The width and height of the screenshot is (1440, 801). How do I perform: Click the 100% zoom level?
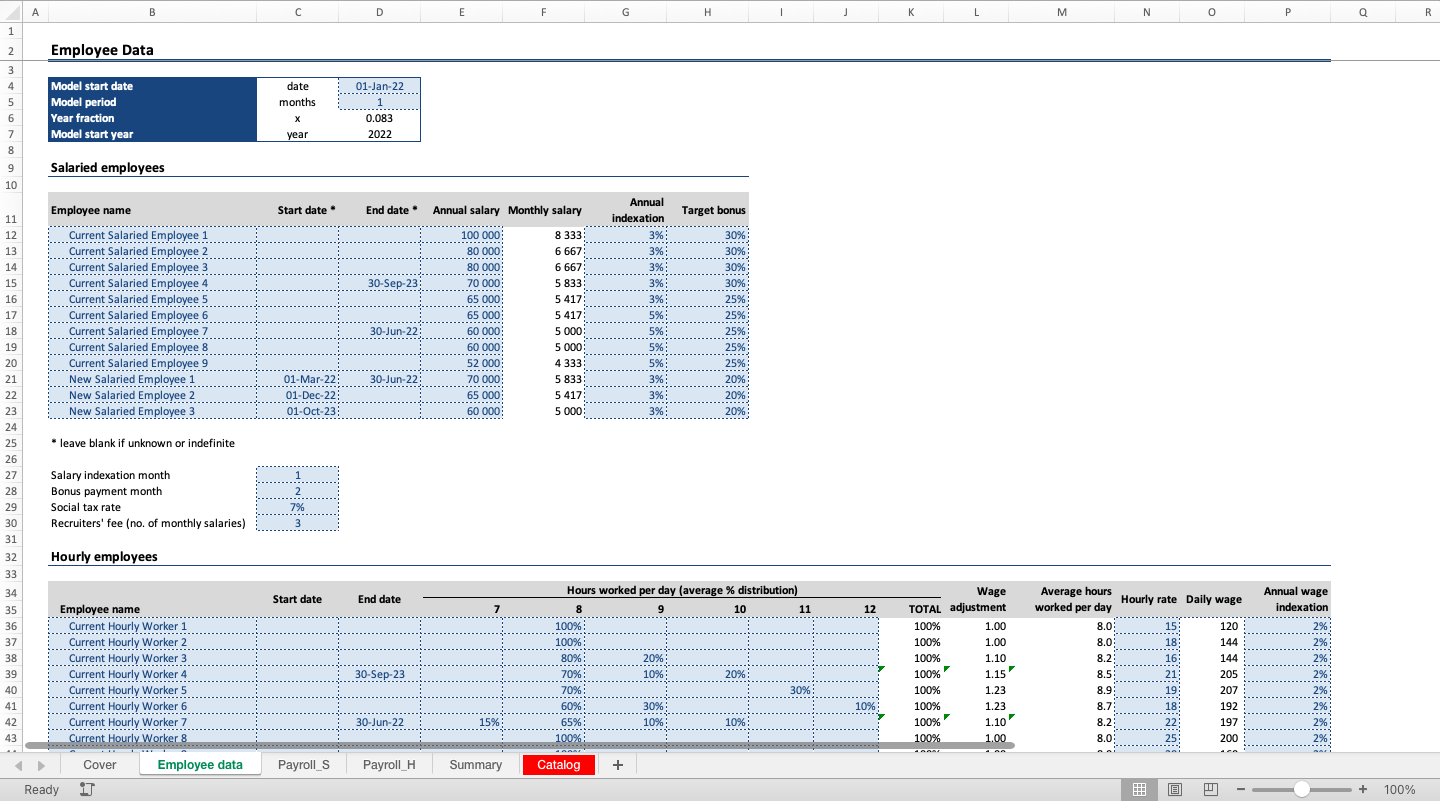1399,789
